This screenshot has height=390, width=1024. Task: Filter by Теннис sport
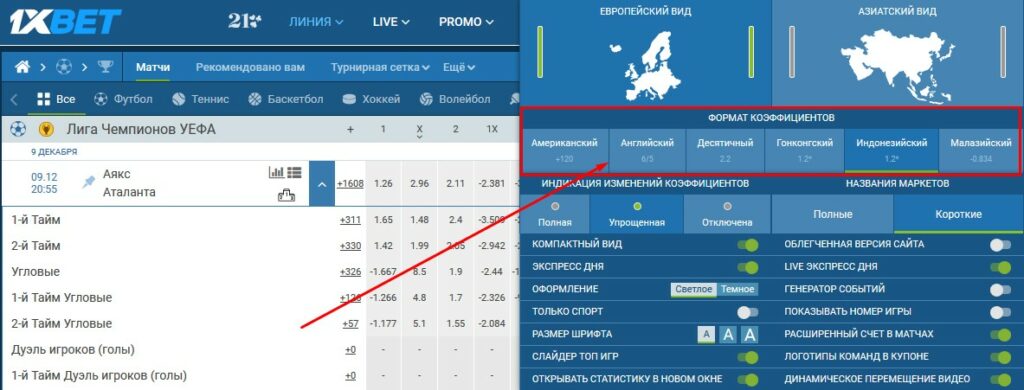coord(200,99)
